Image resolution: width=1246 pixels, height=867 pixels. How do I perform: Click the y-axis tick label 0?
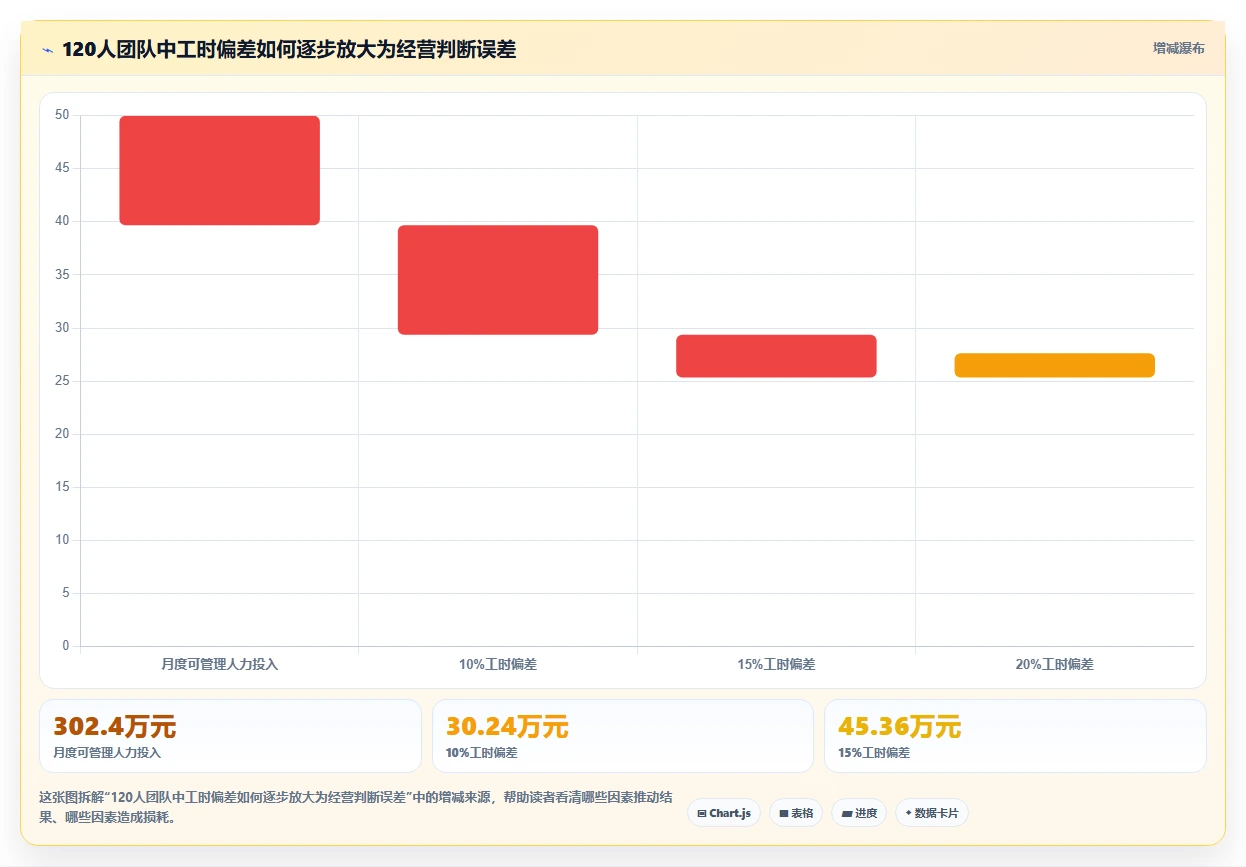66,646
